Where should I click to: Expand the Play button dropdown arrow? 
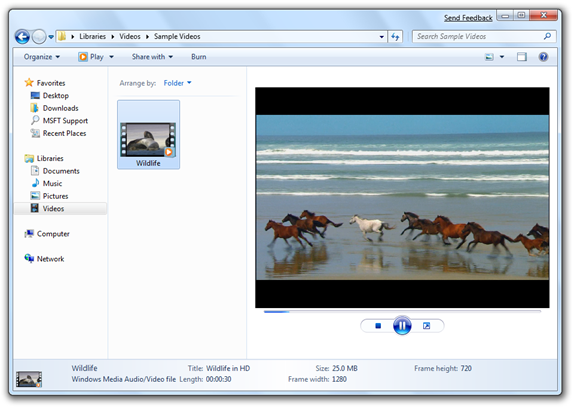click(x=111, y=57)
